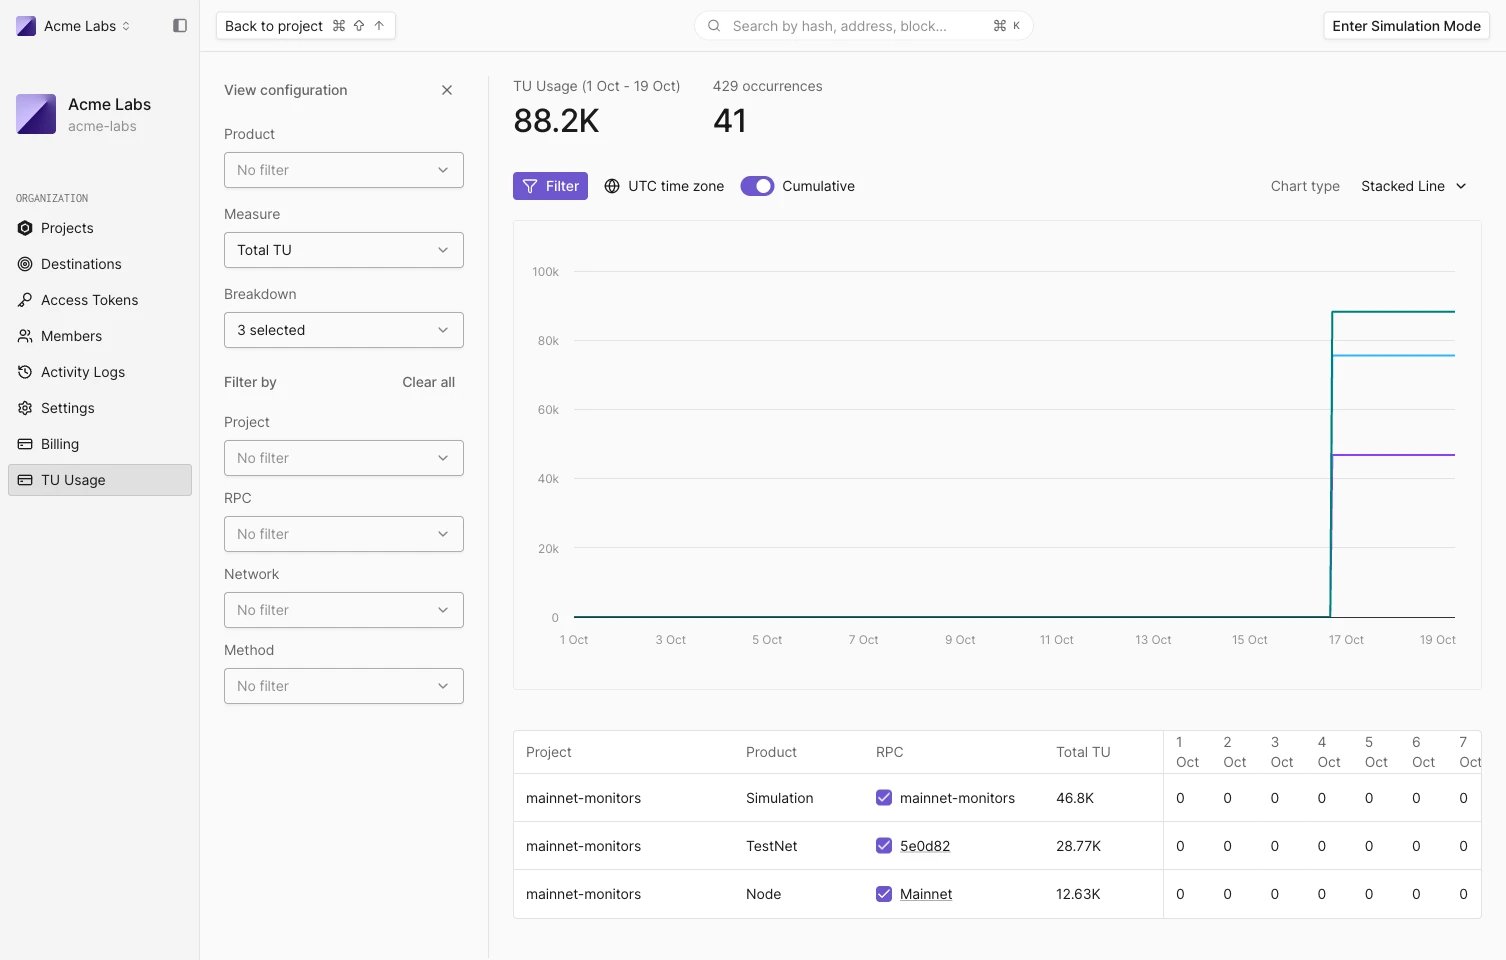Open the Mainnet RPC link
Image resolution: width=1506 pixels, height=960 pixels.
coord(926,894)
